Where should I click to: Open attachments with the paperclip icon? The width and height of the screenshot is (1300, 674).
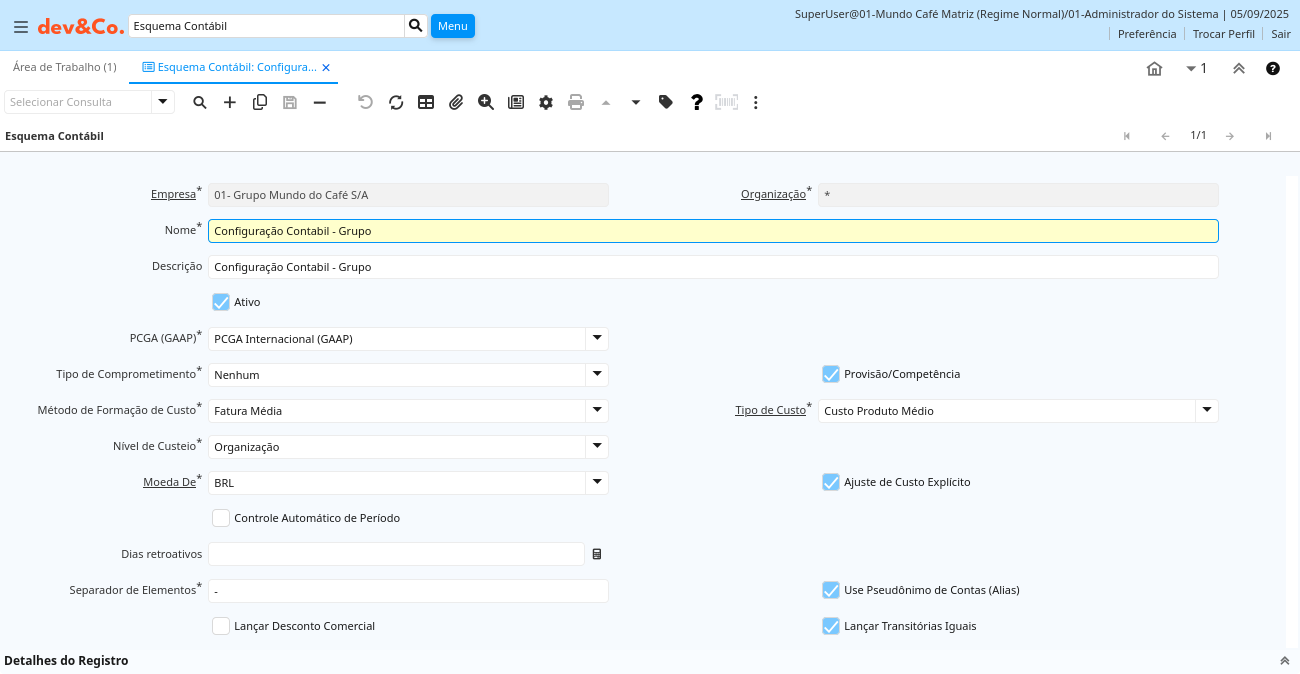click(456, 102)
